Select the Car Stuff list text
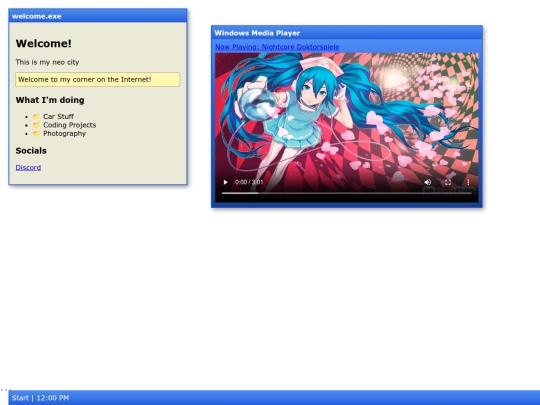Image resolution: width=540 pixels, height=405 pixels. coord(58,116)
